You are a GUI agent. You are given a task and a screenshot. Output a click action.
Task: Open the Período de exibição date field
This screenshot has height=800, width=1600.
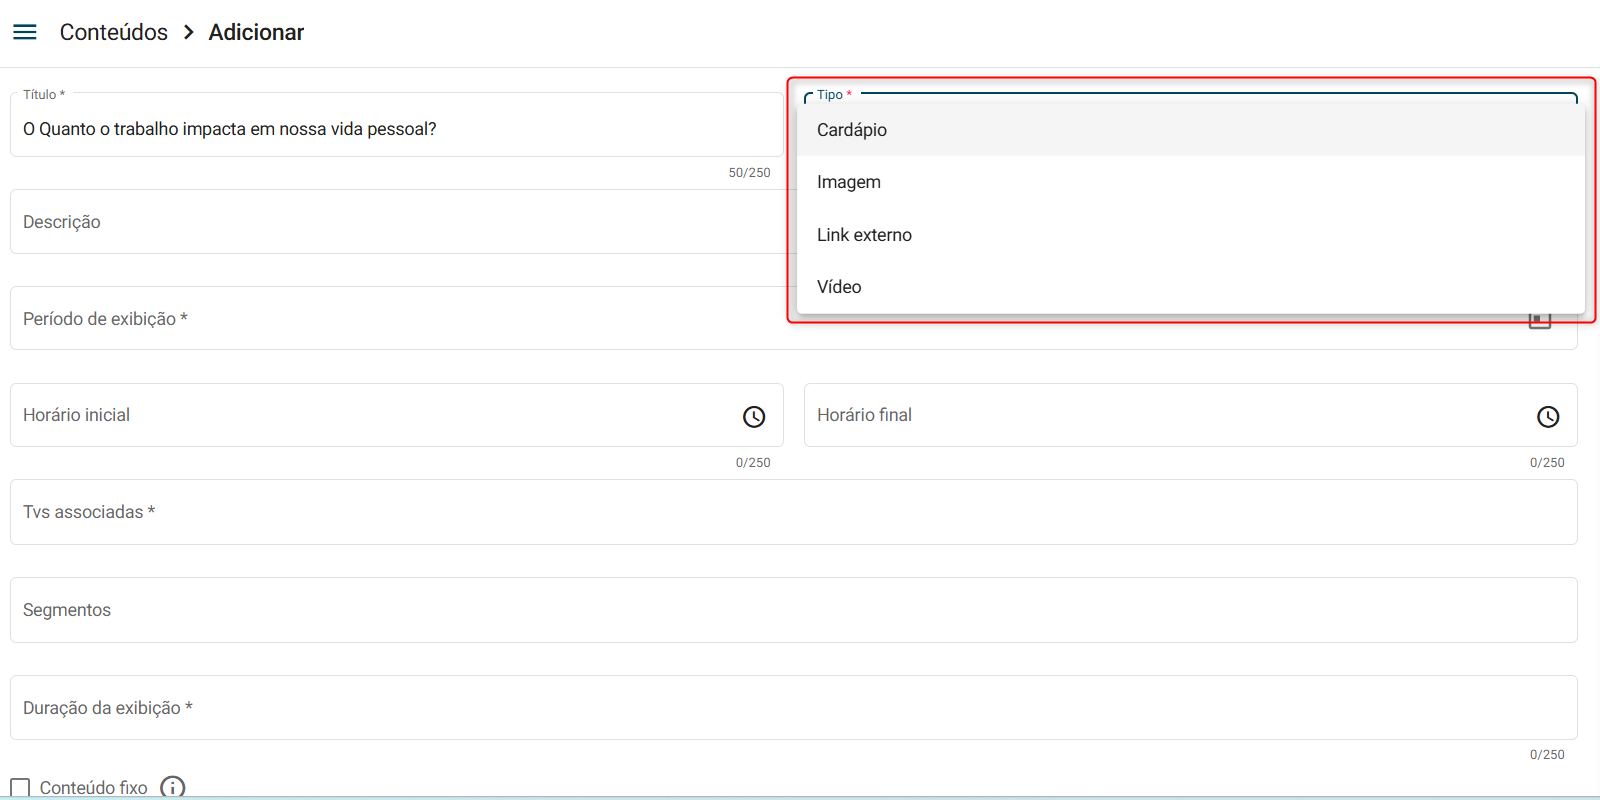pos(400,319)
